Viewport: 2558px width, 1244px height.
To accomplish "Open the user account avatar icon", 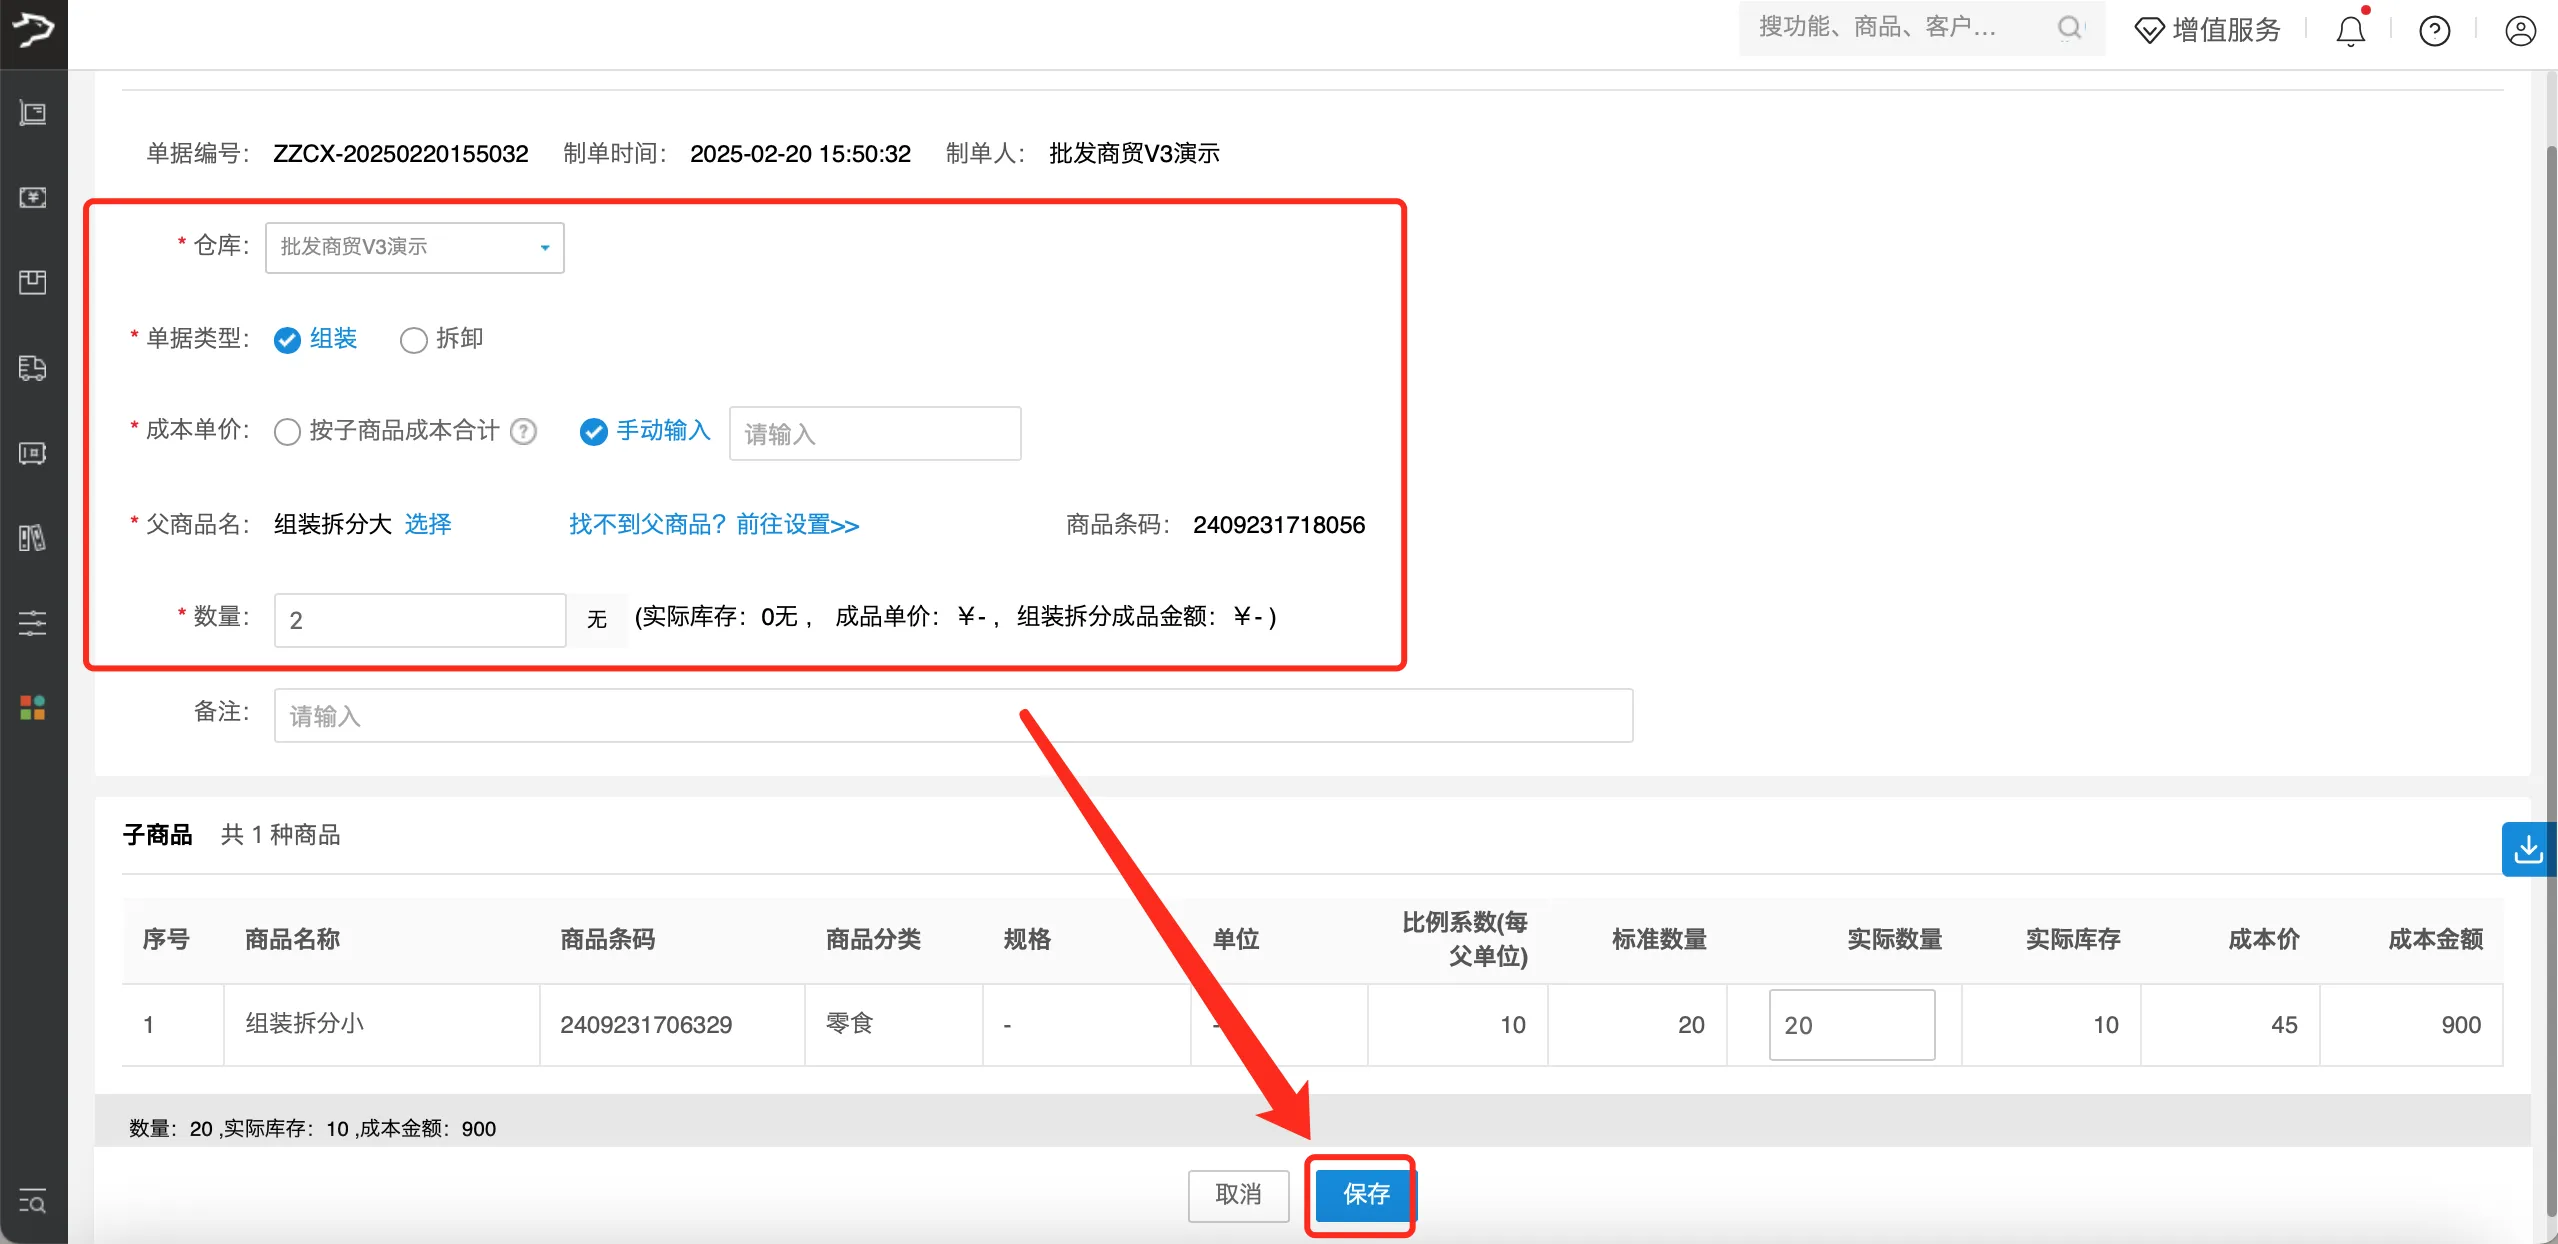I will click(x=2520, y=31).
